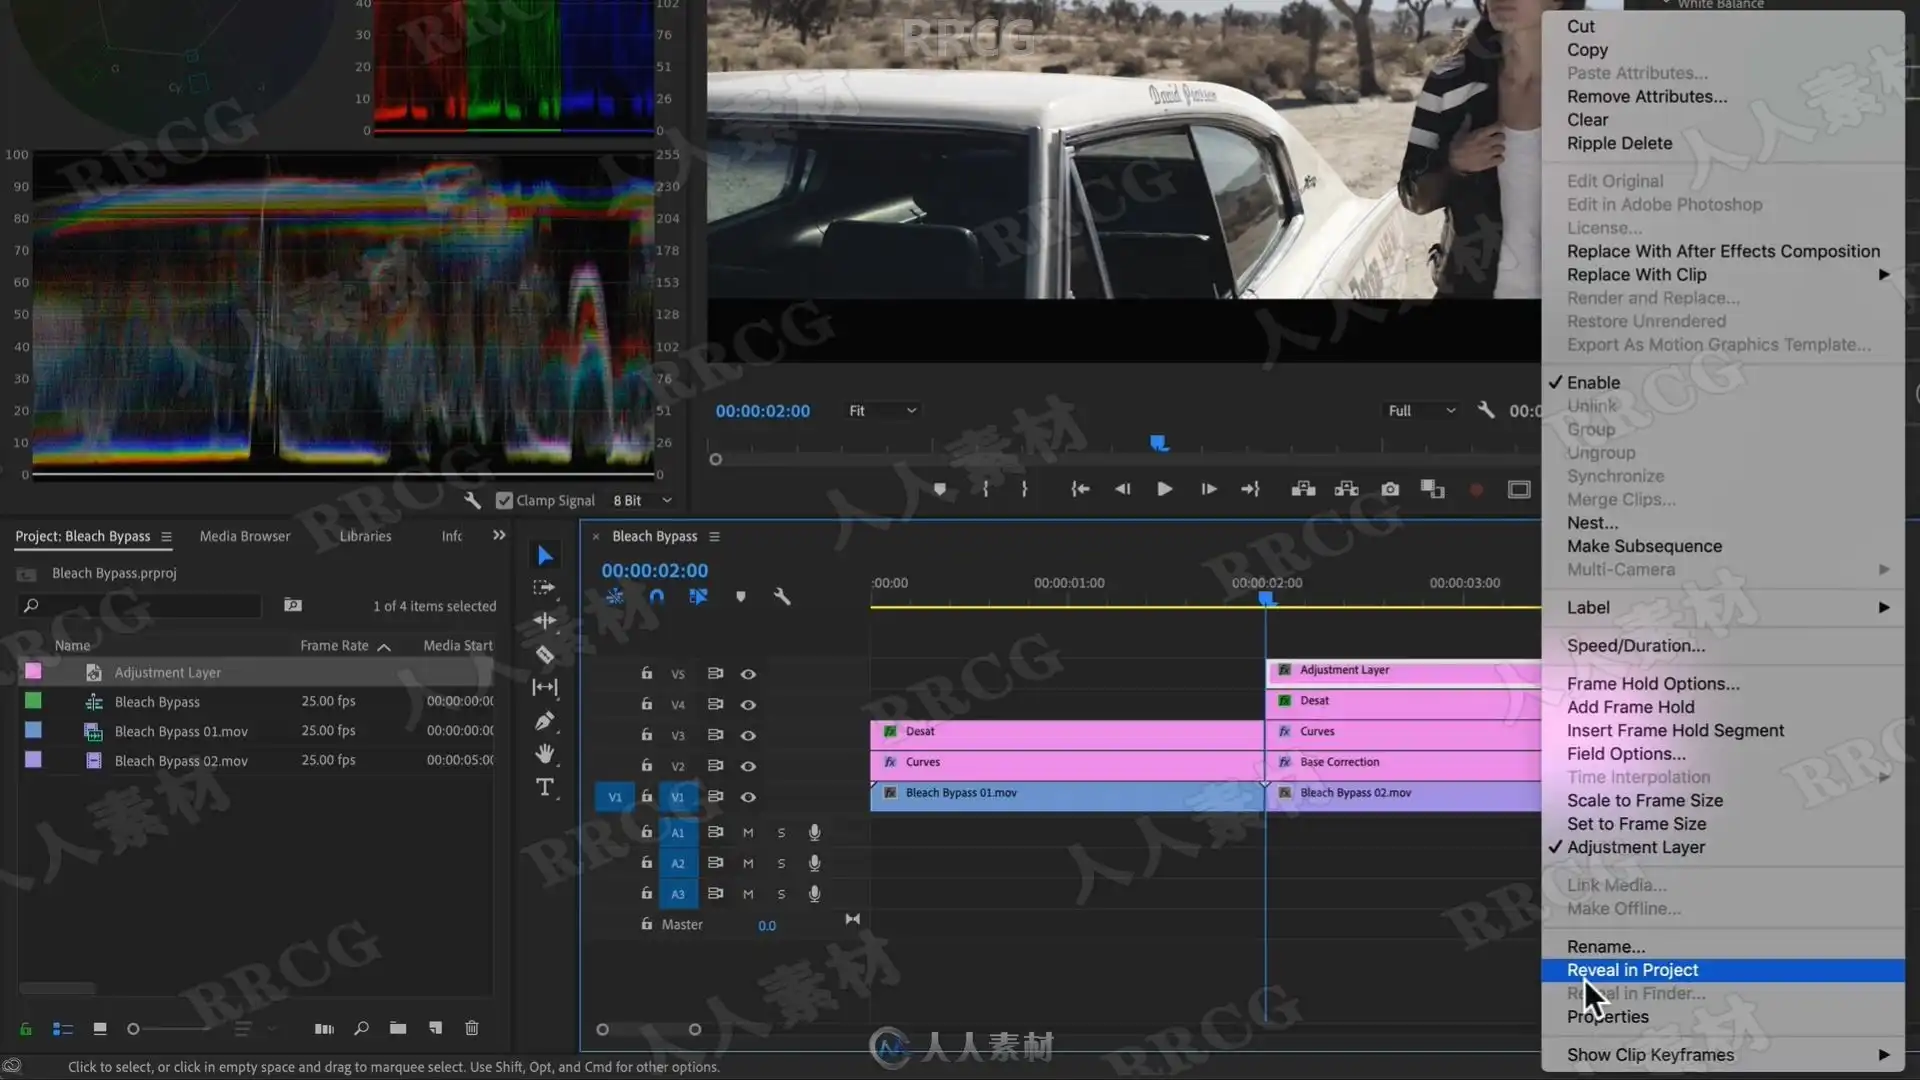Click the New Bin folder icon
This screenshot has width=1920, height=1080.
pyautogui.click(x=398, y=1028)
